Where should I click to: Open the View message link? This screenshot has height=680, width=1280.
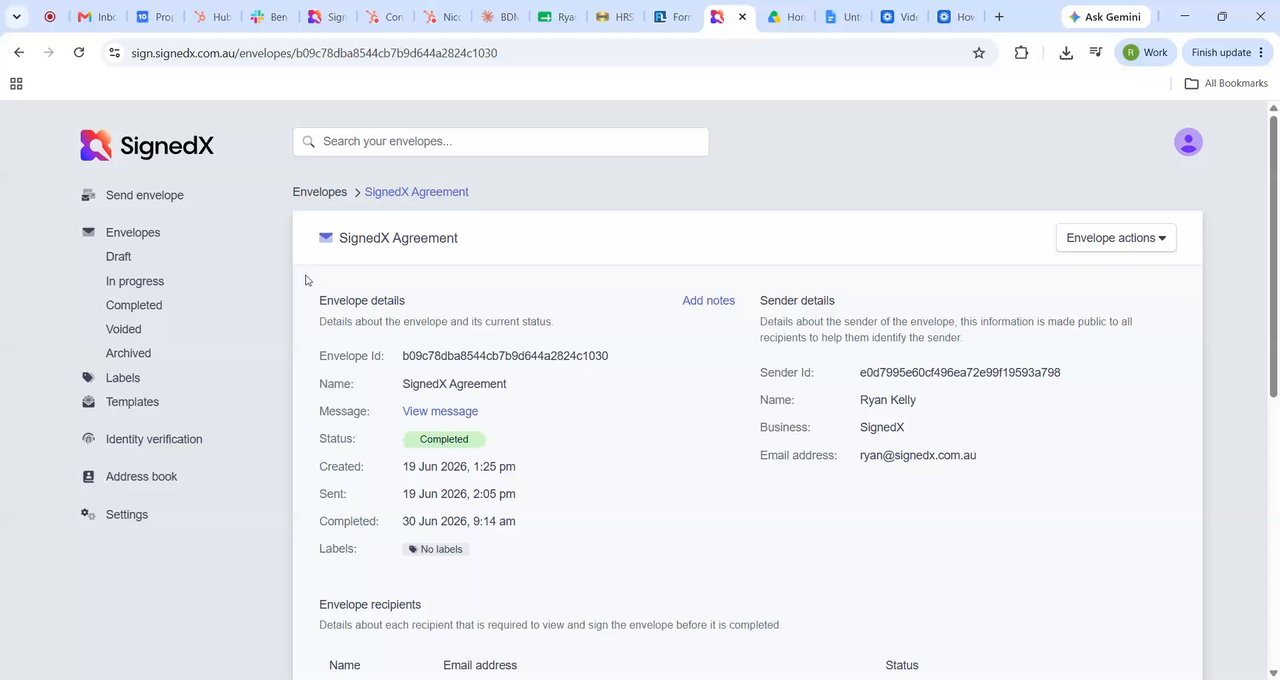[440, 411]
